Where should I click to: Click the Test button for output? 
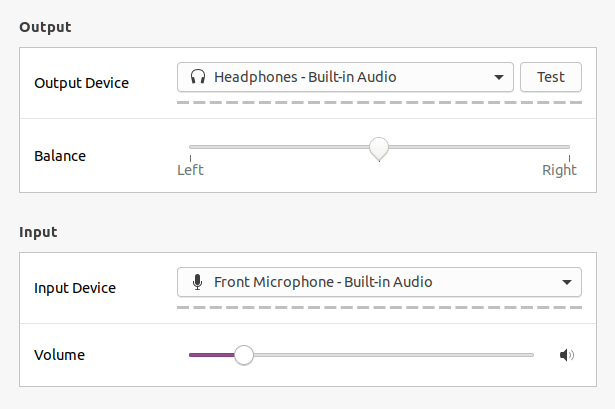click(x=551, y=77)
